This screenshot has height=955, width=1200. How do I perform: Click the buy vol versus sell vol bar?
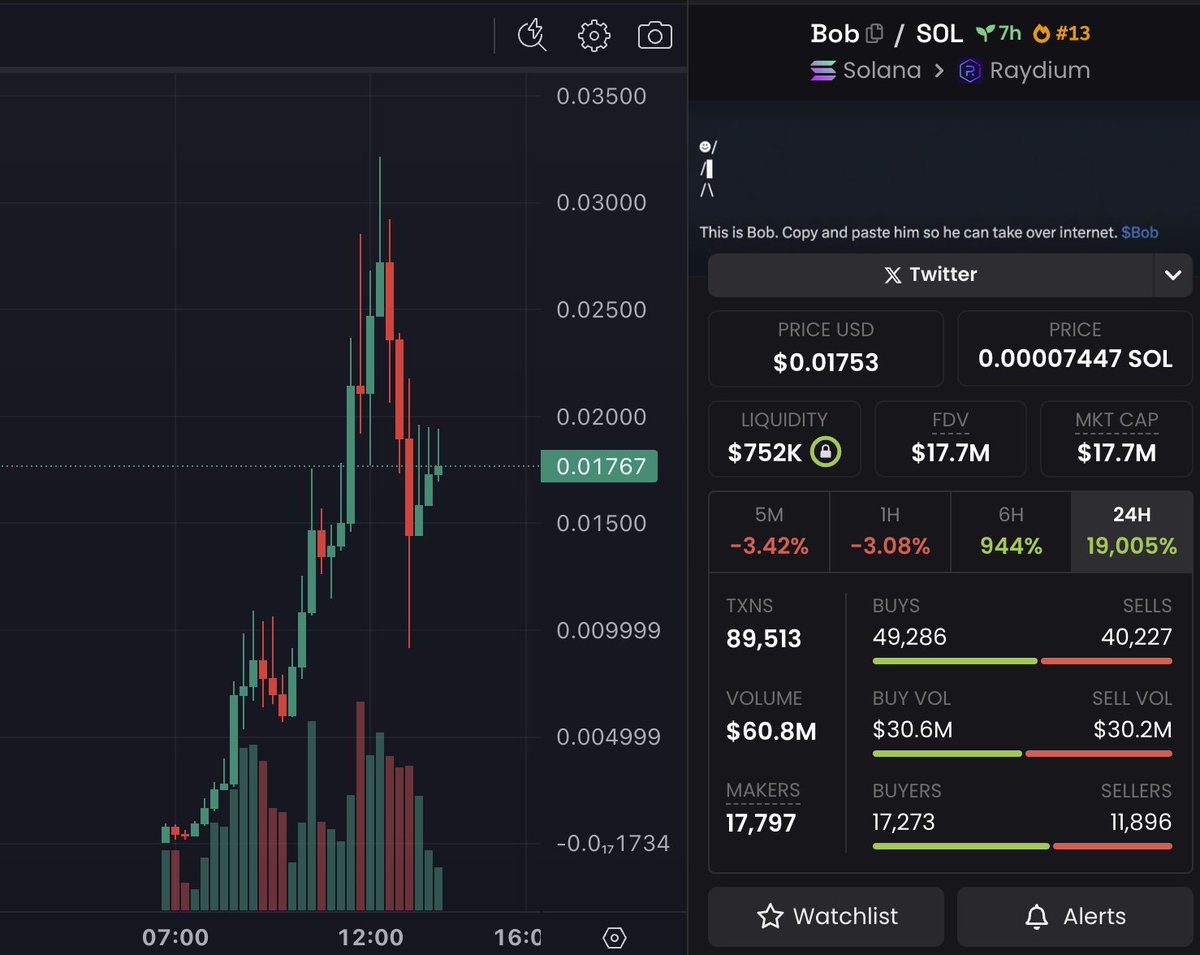1022,753
